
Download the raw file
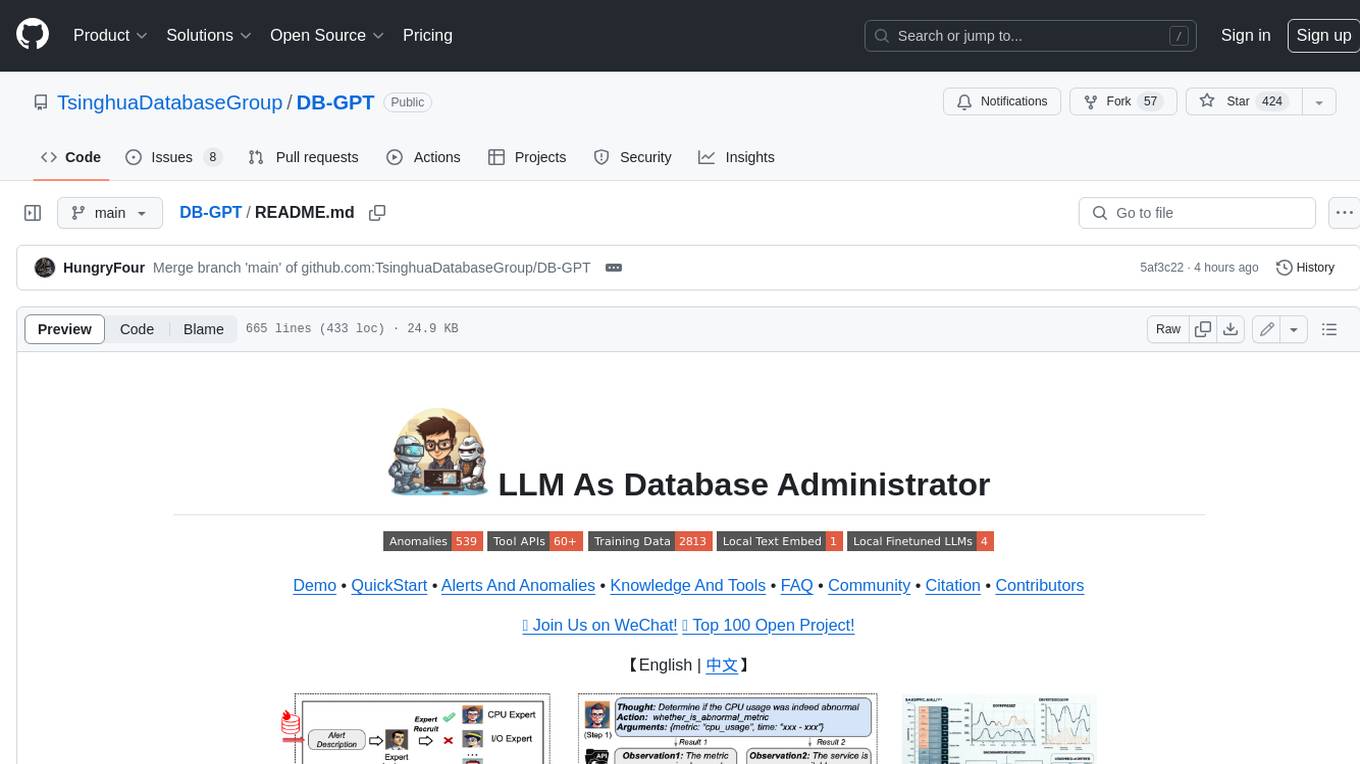[x=1231, y=329]
